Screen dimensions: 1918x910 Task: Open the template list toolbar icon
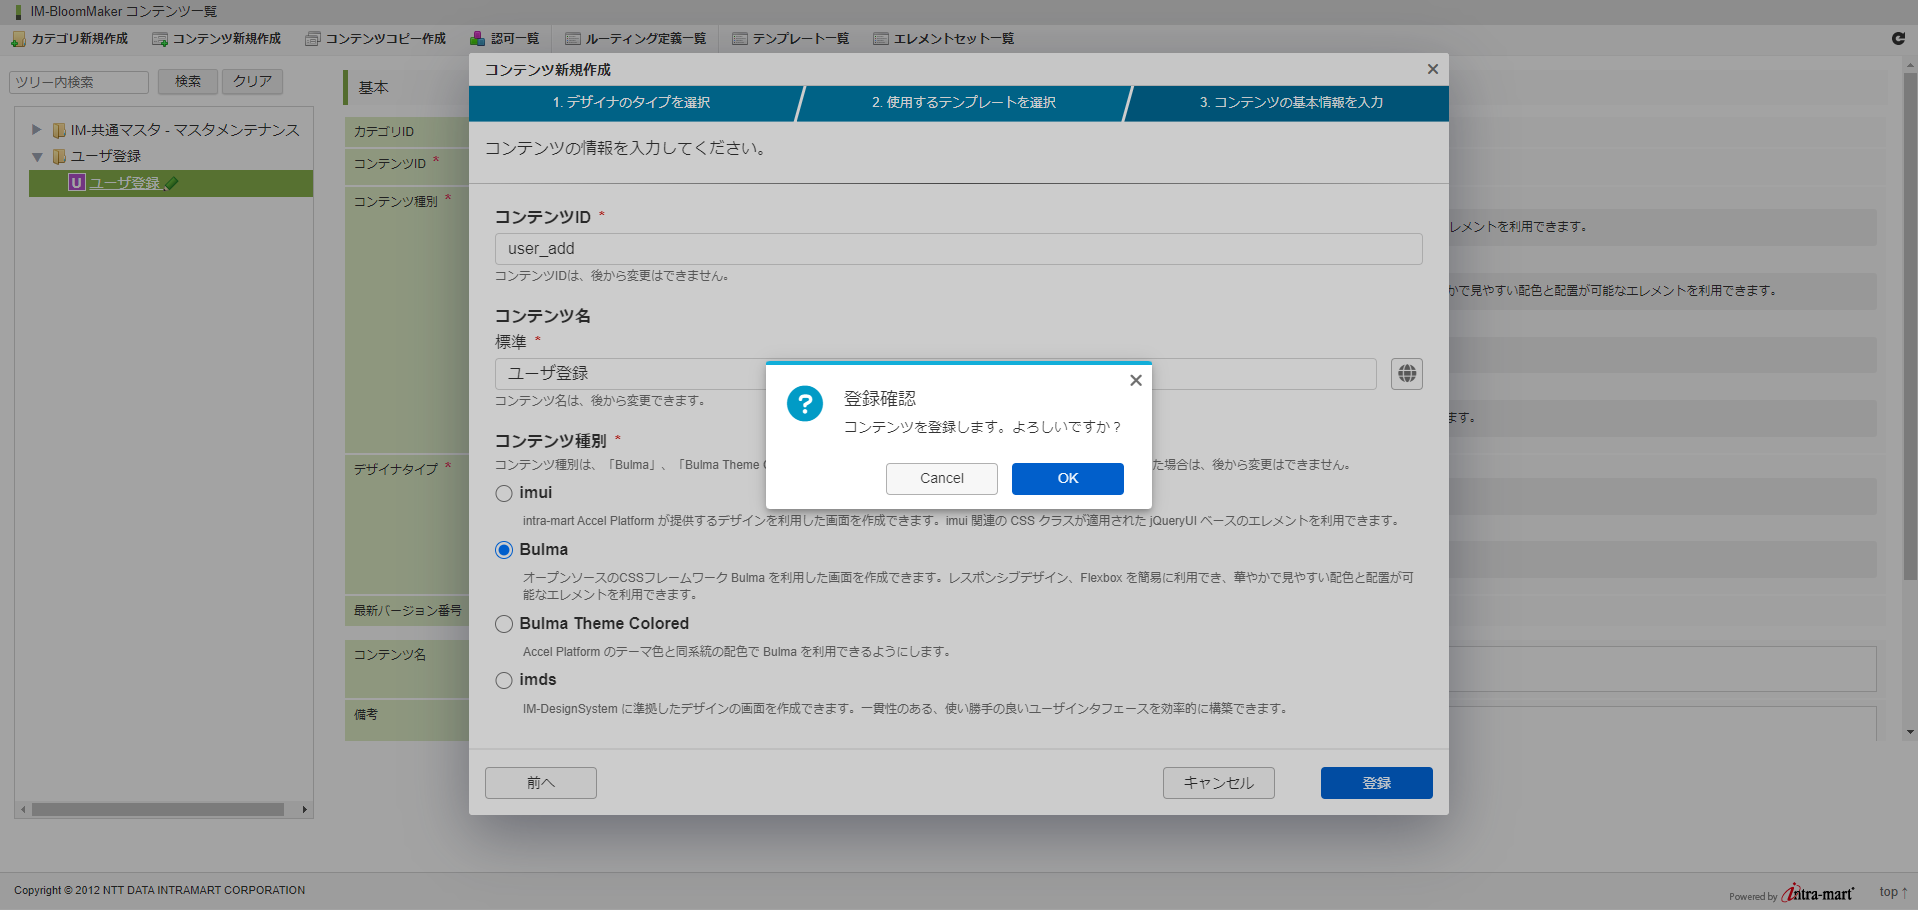point(740,39)
